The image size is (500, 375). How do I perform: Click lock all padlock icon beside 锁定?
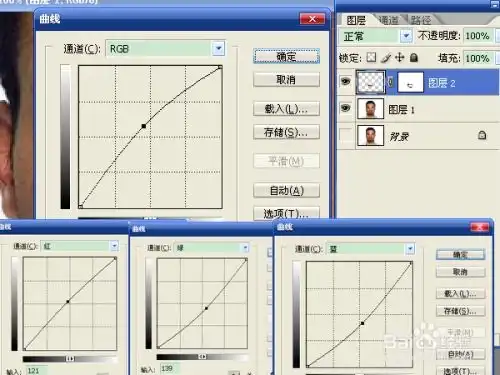coord(414,58)
